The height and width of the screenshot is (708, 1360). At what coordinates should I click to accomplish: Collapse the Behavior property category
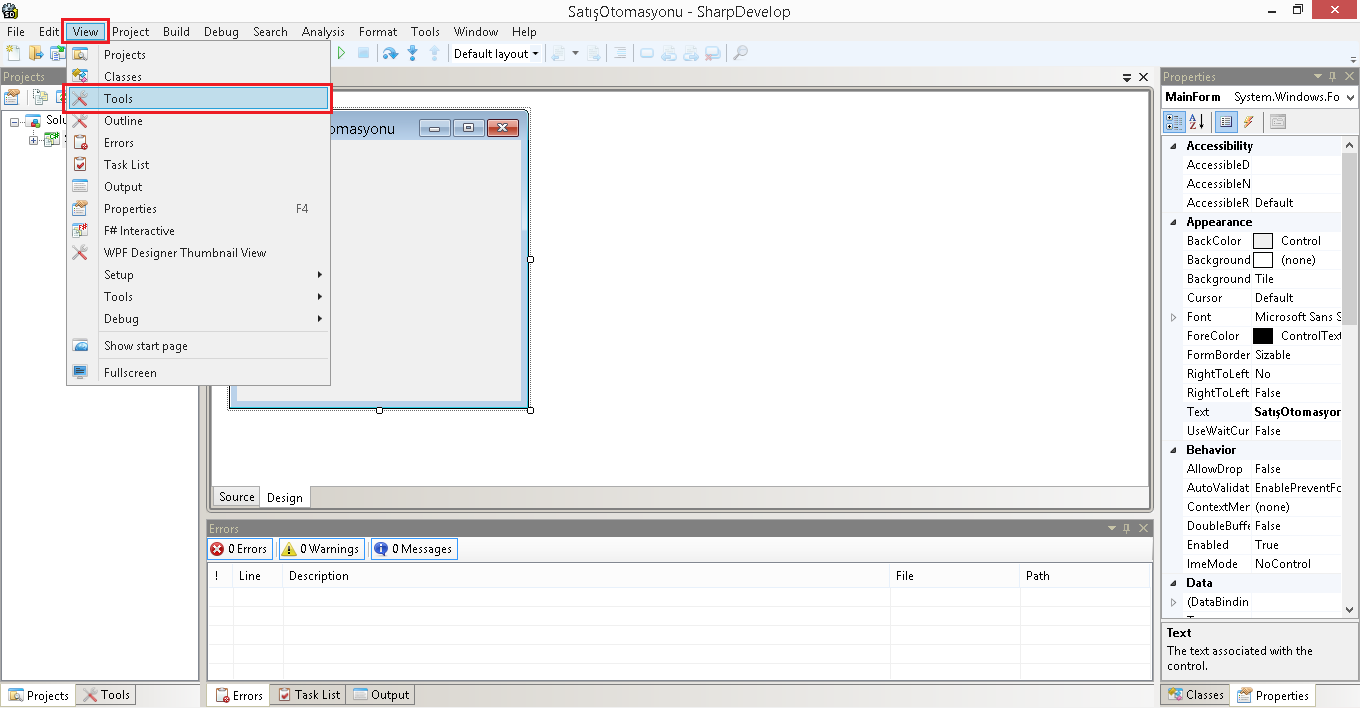[1174, 450]
